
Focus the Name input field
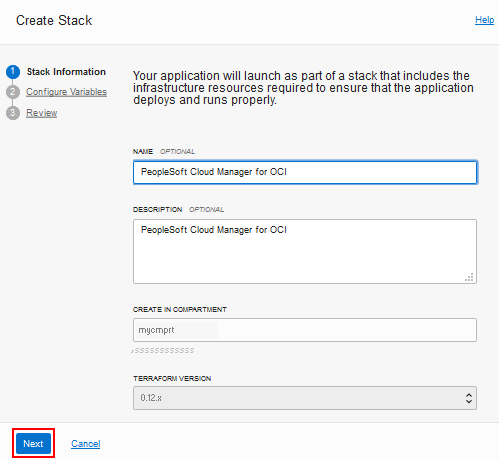(305, 172)
